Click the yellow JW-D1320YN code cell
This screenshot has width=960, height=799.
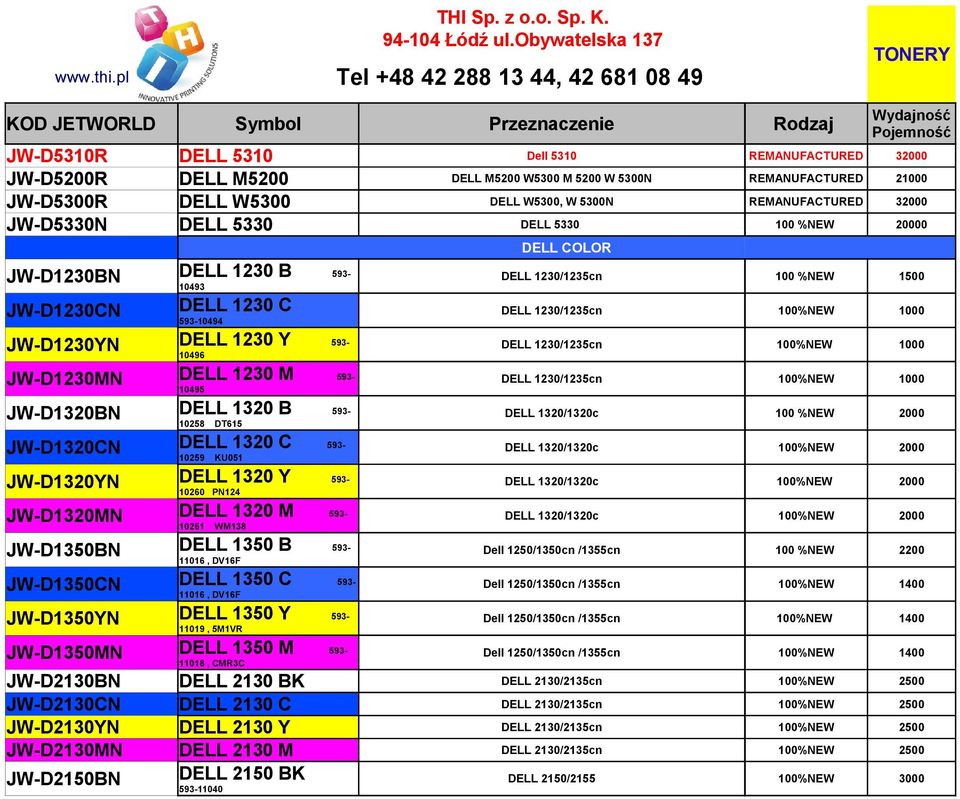click(x=91, y=481)
